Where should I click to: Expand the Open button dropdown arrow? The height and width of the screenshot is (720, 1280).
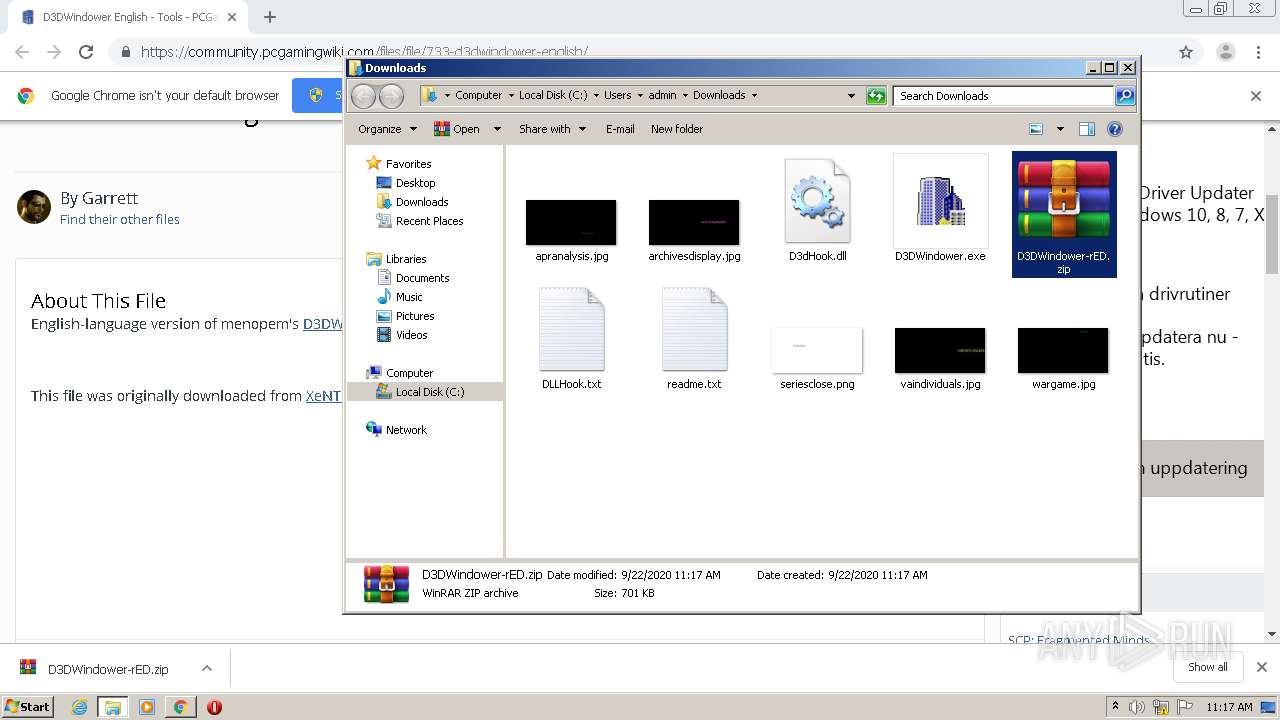495,129
